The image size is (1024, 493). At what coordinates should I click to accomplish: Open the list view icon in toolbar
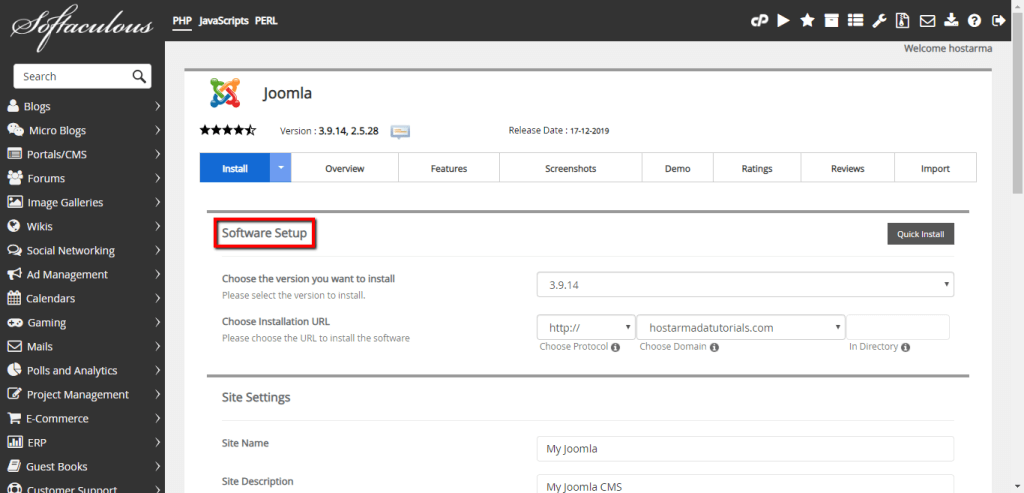(x=855, y=20)
